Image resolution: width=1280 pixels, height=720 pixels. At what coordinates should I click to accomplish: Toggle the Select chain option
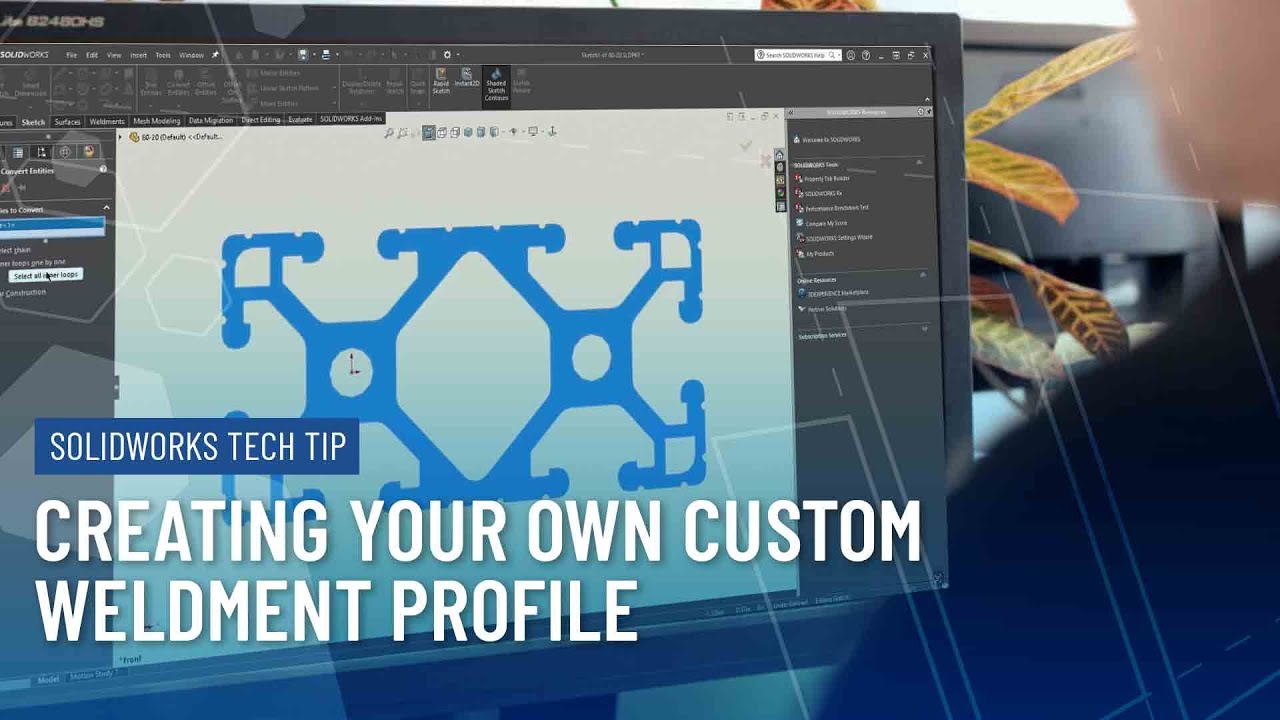(x=15, y=250)
